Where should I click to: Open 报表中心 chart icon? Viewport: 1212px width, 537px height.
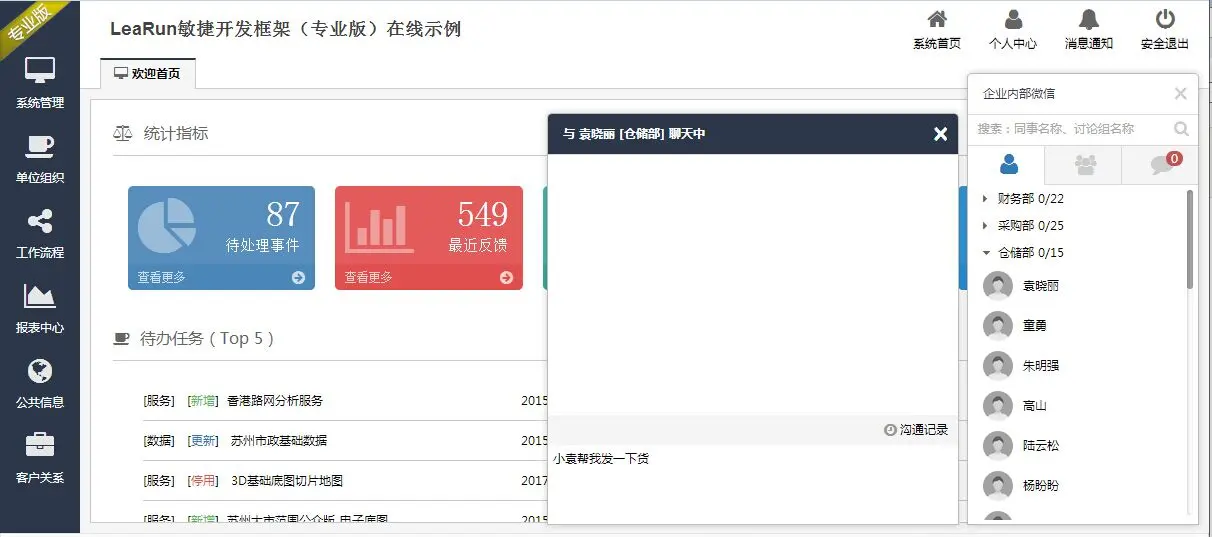click(x=40, y=296)
